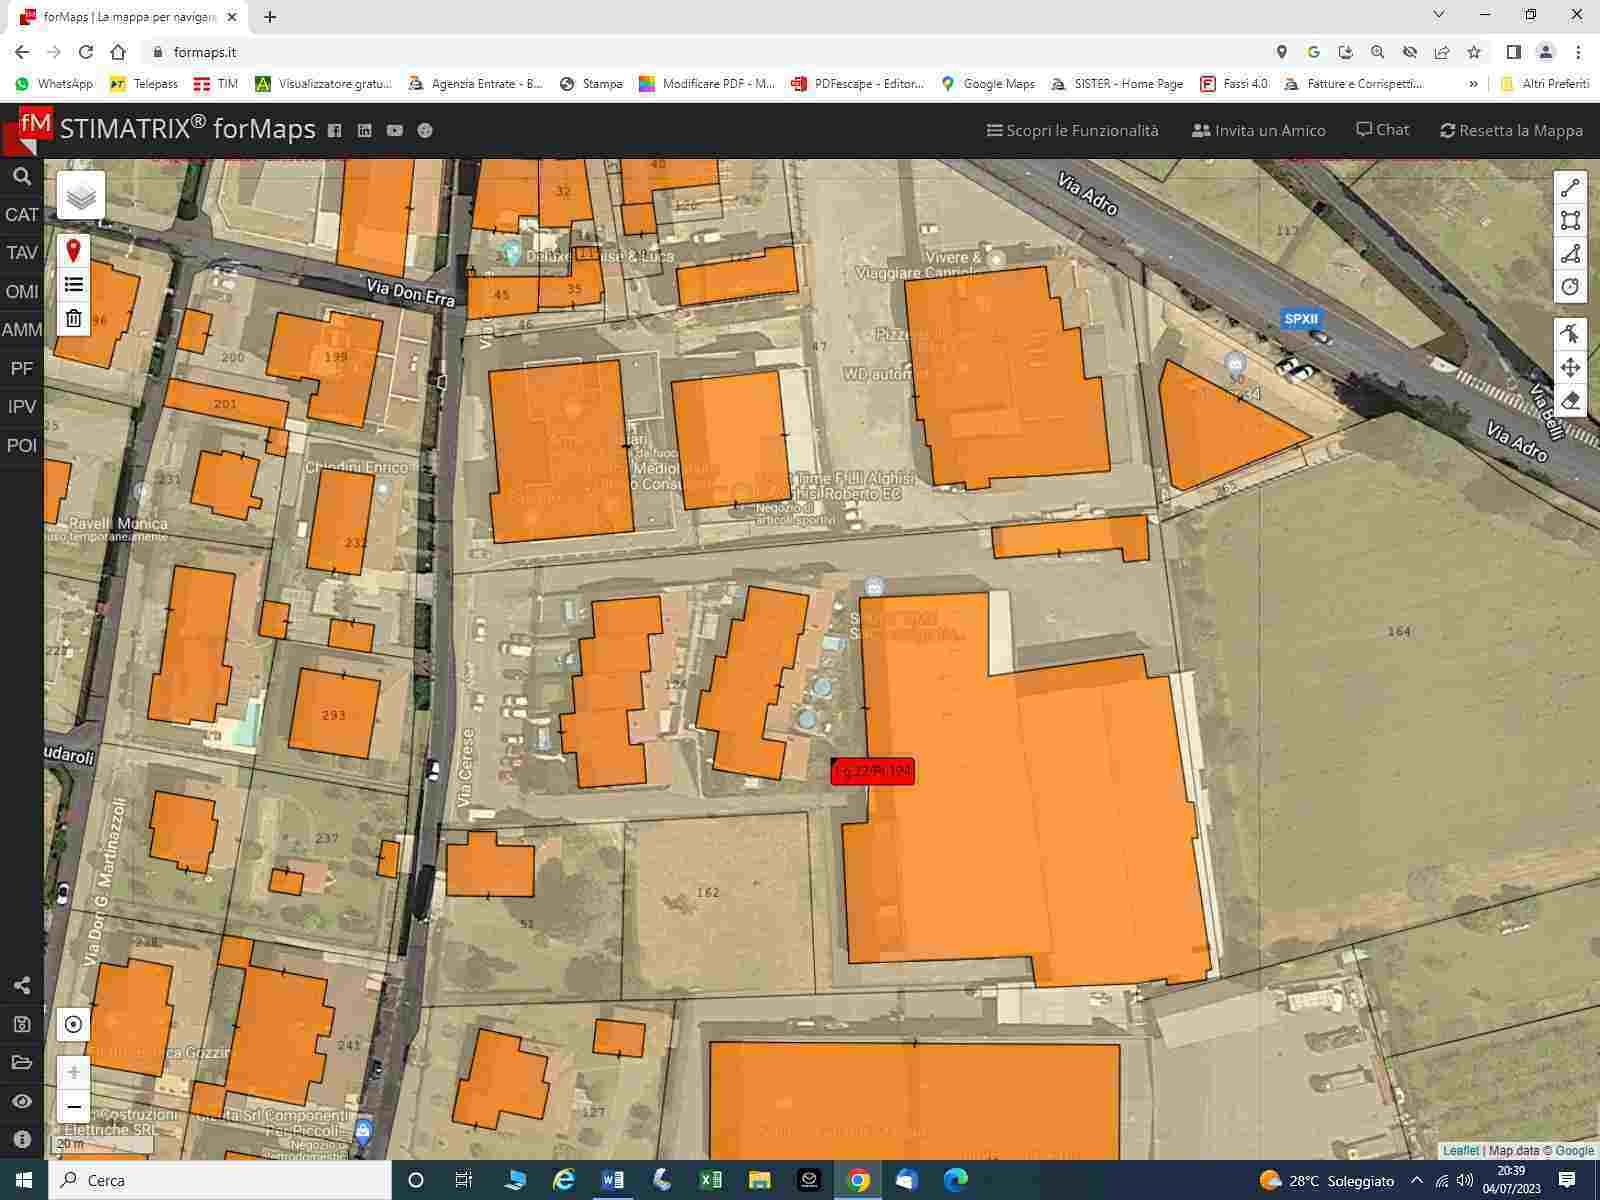This screenshot has width=1600, height=1200.
Task: Click the red marker pin tool
Action: 73,250
